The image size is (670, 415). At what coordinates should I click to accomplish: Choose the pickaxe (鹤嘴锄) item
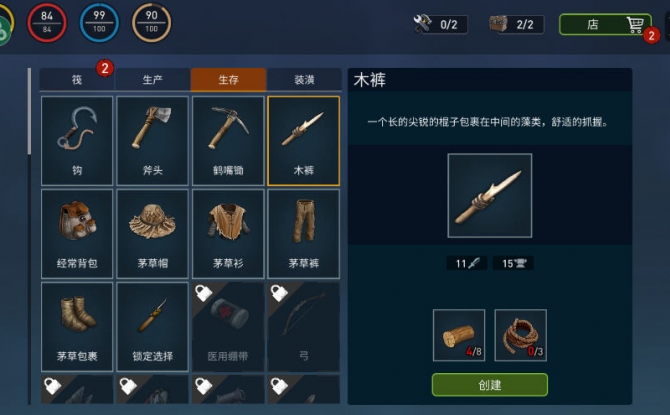tap(228, 141)
